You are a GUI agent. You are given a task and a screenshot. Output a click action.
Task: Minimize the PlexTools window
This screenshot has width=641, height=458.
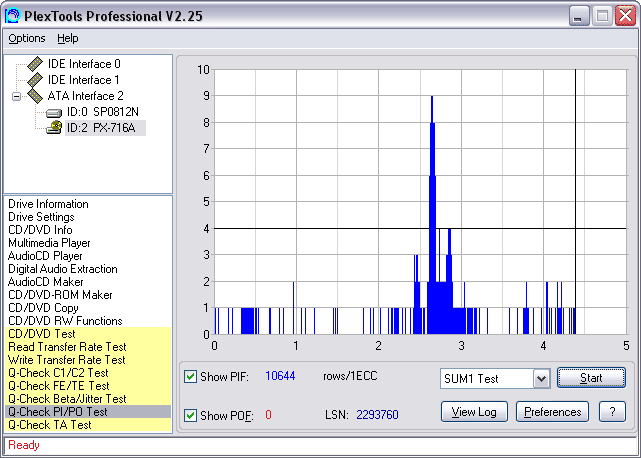[x=579, y=16]
